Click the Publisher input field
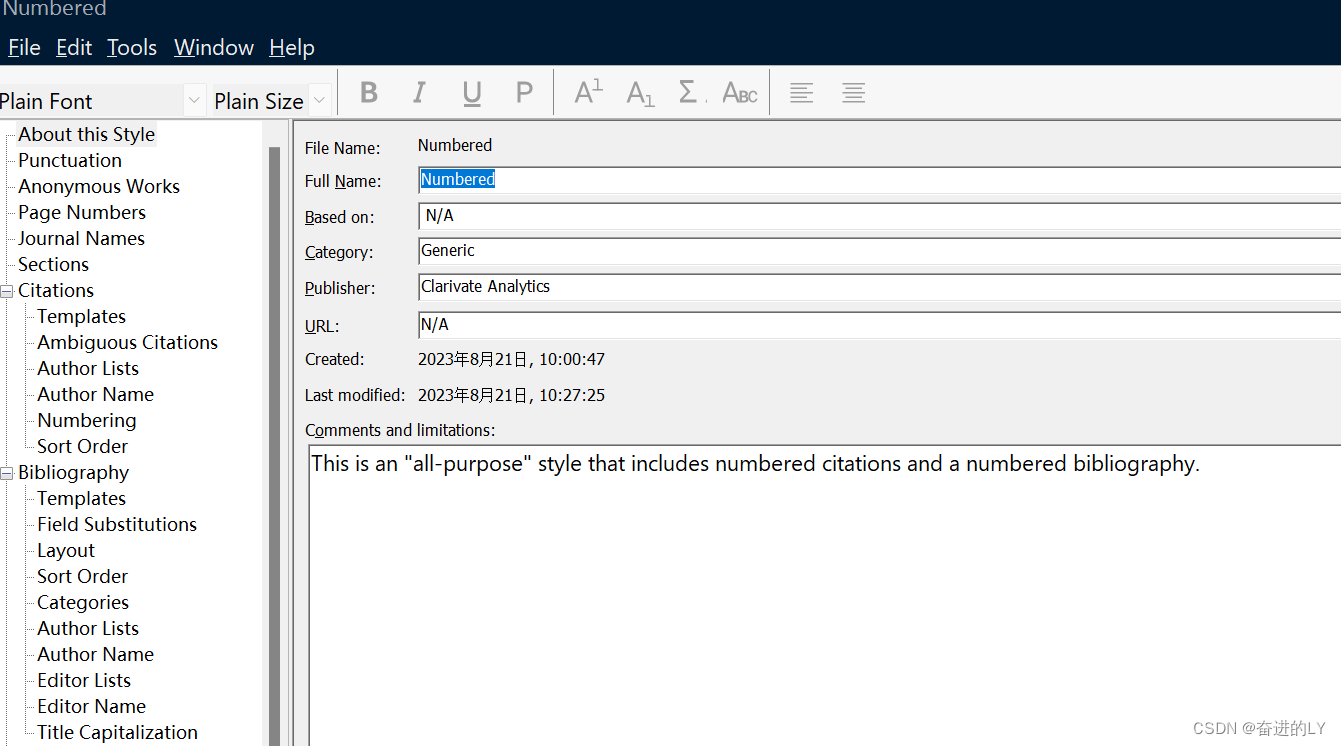This screenshot has height=746, width=1341. (879, 287)
